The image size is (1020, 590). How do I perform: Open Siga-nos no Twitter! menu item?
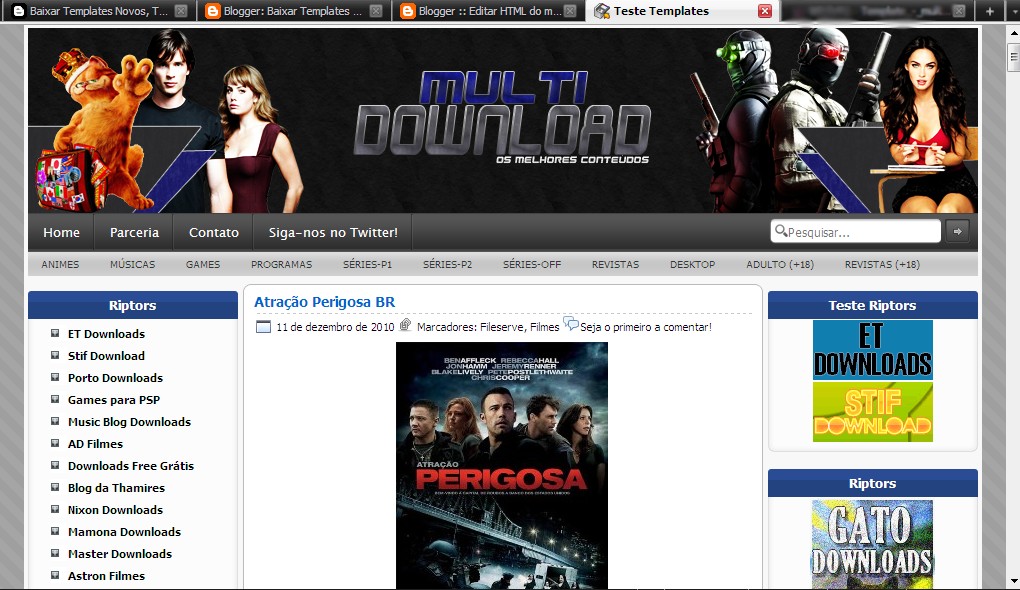click(333, 232)
